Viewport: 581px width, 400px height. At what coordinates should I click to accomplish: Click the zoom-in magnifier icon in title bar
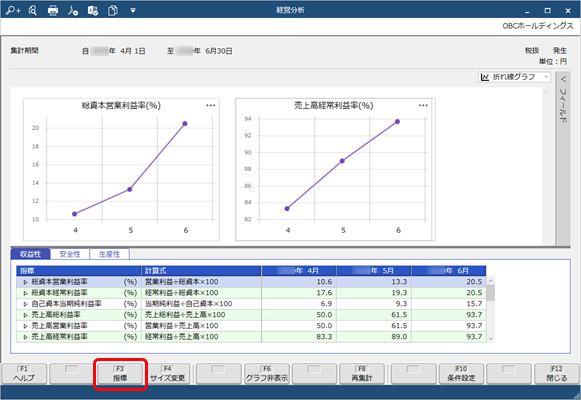pos(13,10)
